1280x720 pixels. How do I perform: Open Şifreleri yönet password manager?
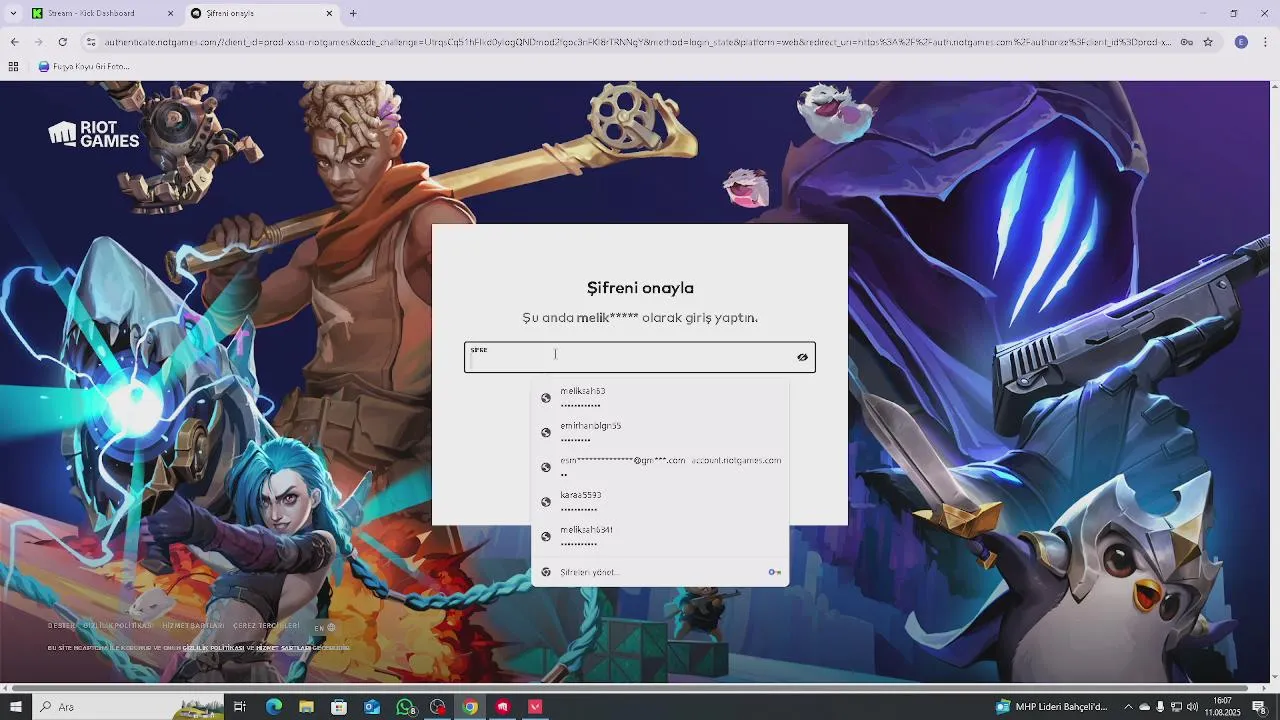coord(660,572)
